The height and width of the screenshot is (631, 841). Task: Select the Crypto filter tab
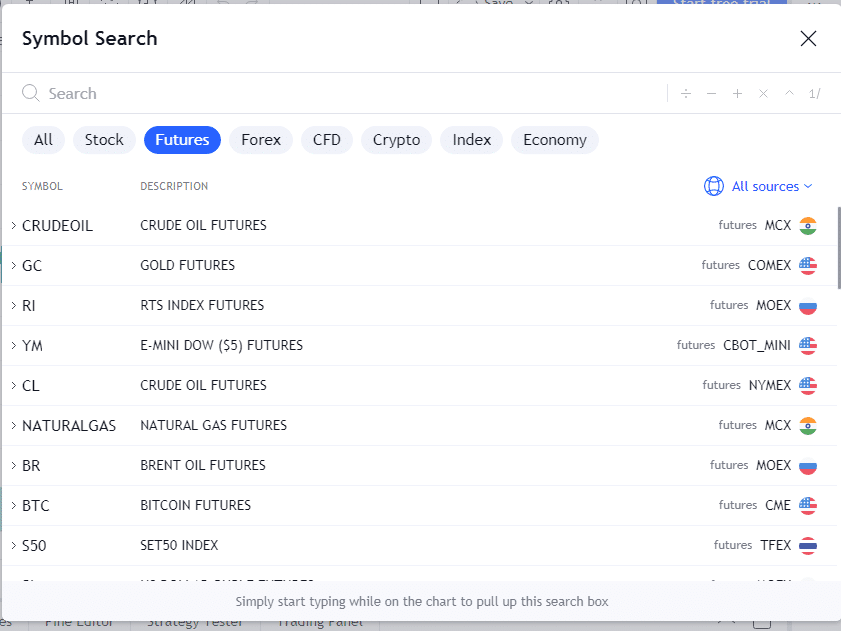[x=396, y=140]
